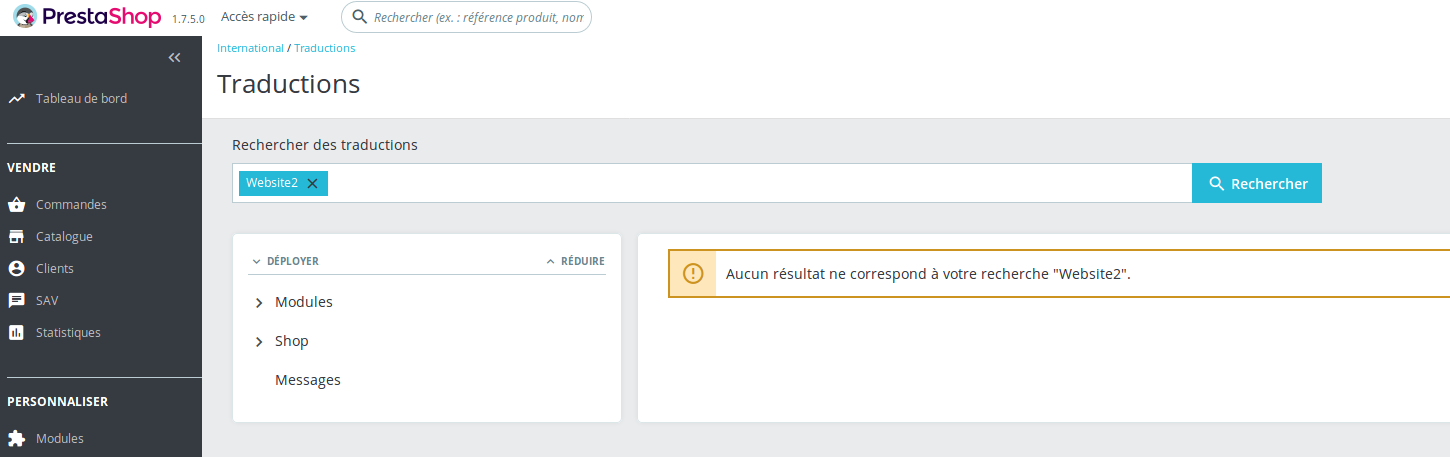Image resolution: width=1450 pixels, height=457 pixels.
Task: Open the International breadcrumb link
Action: [250, 48]
